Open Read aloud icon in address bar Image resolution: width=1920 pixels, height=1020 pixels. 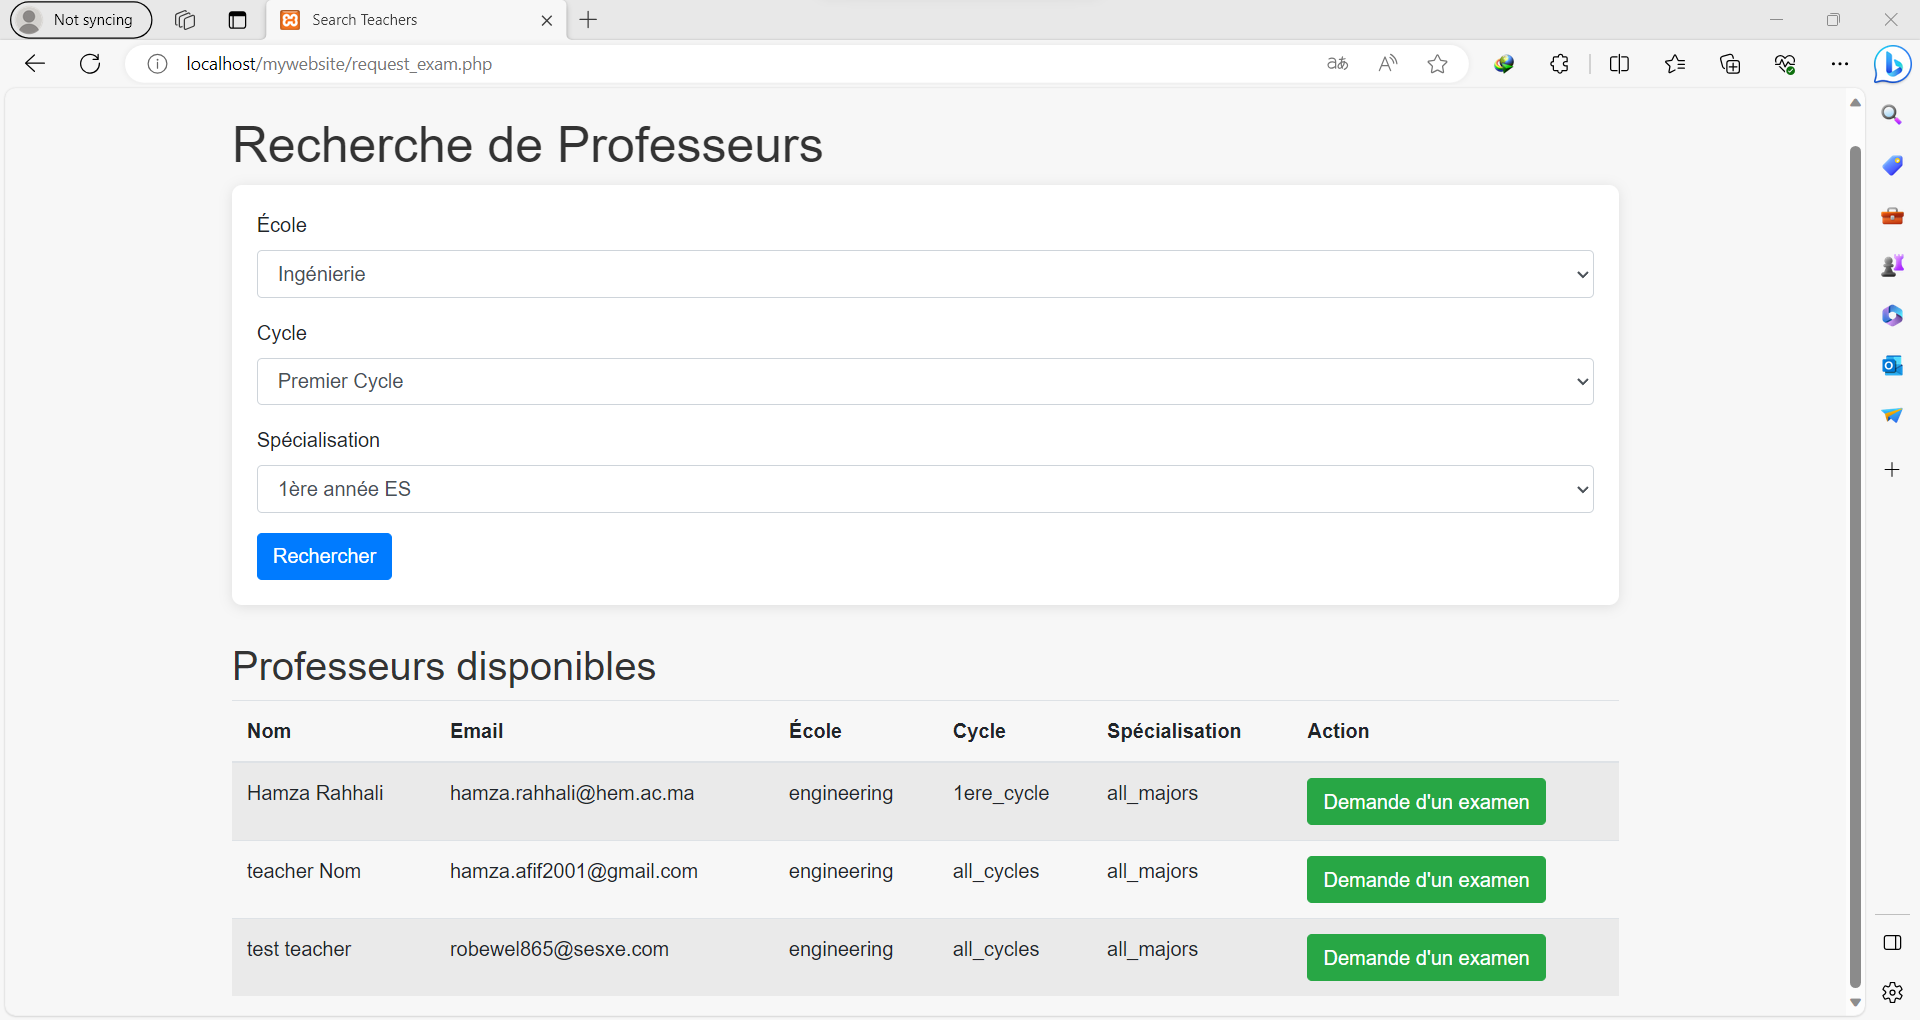(x=1387, y=64)
